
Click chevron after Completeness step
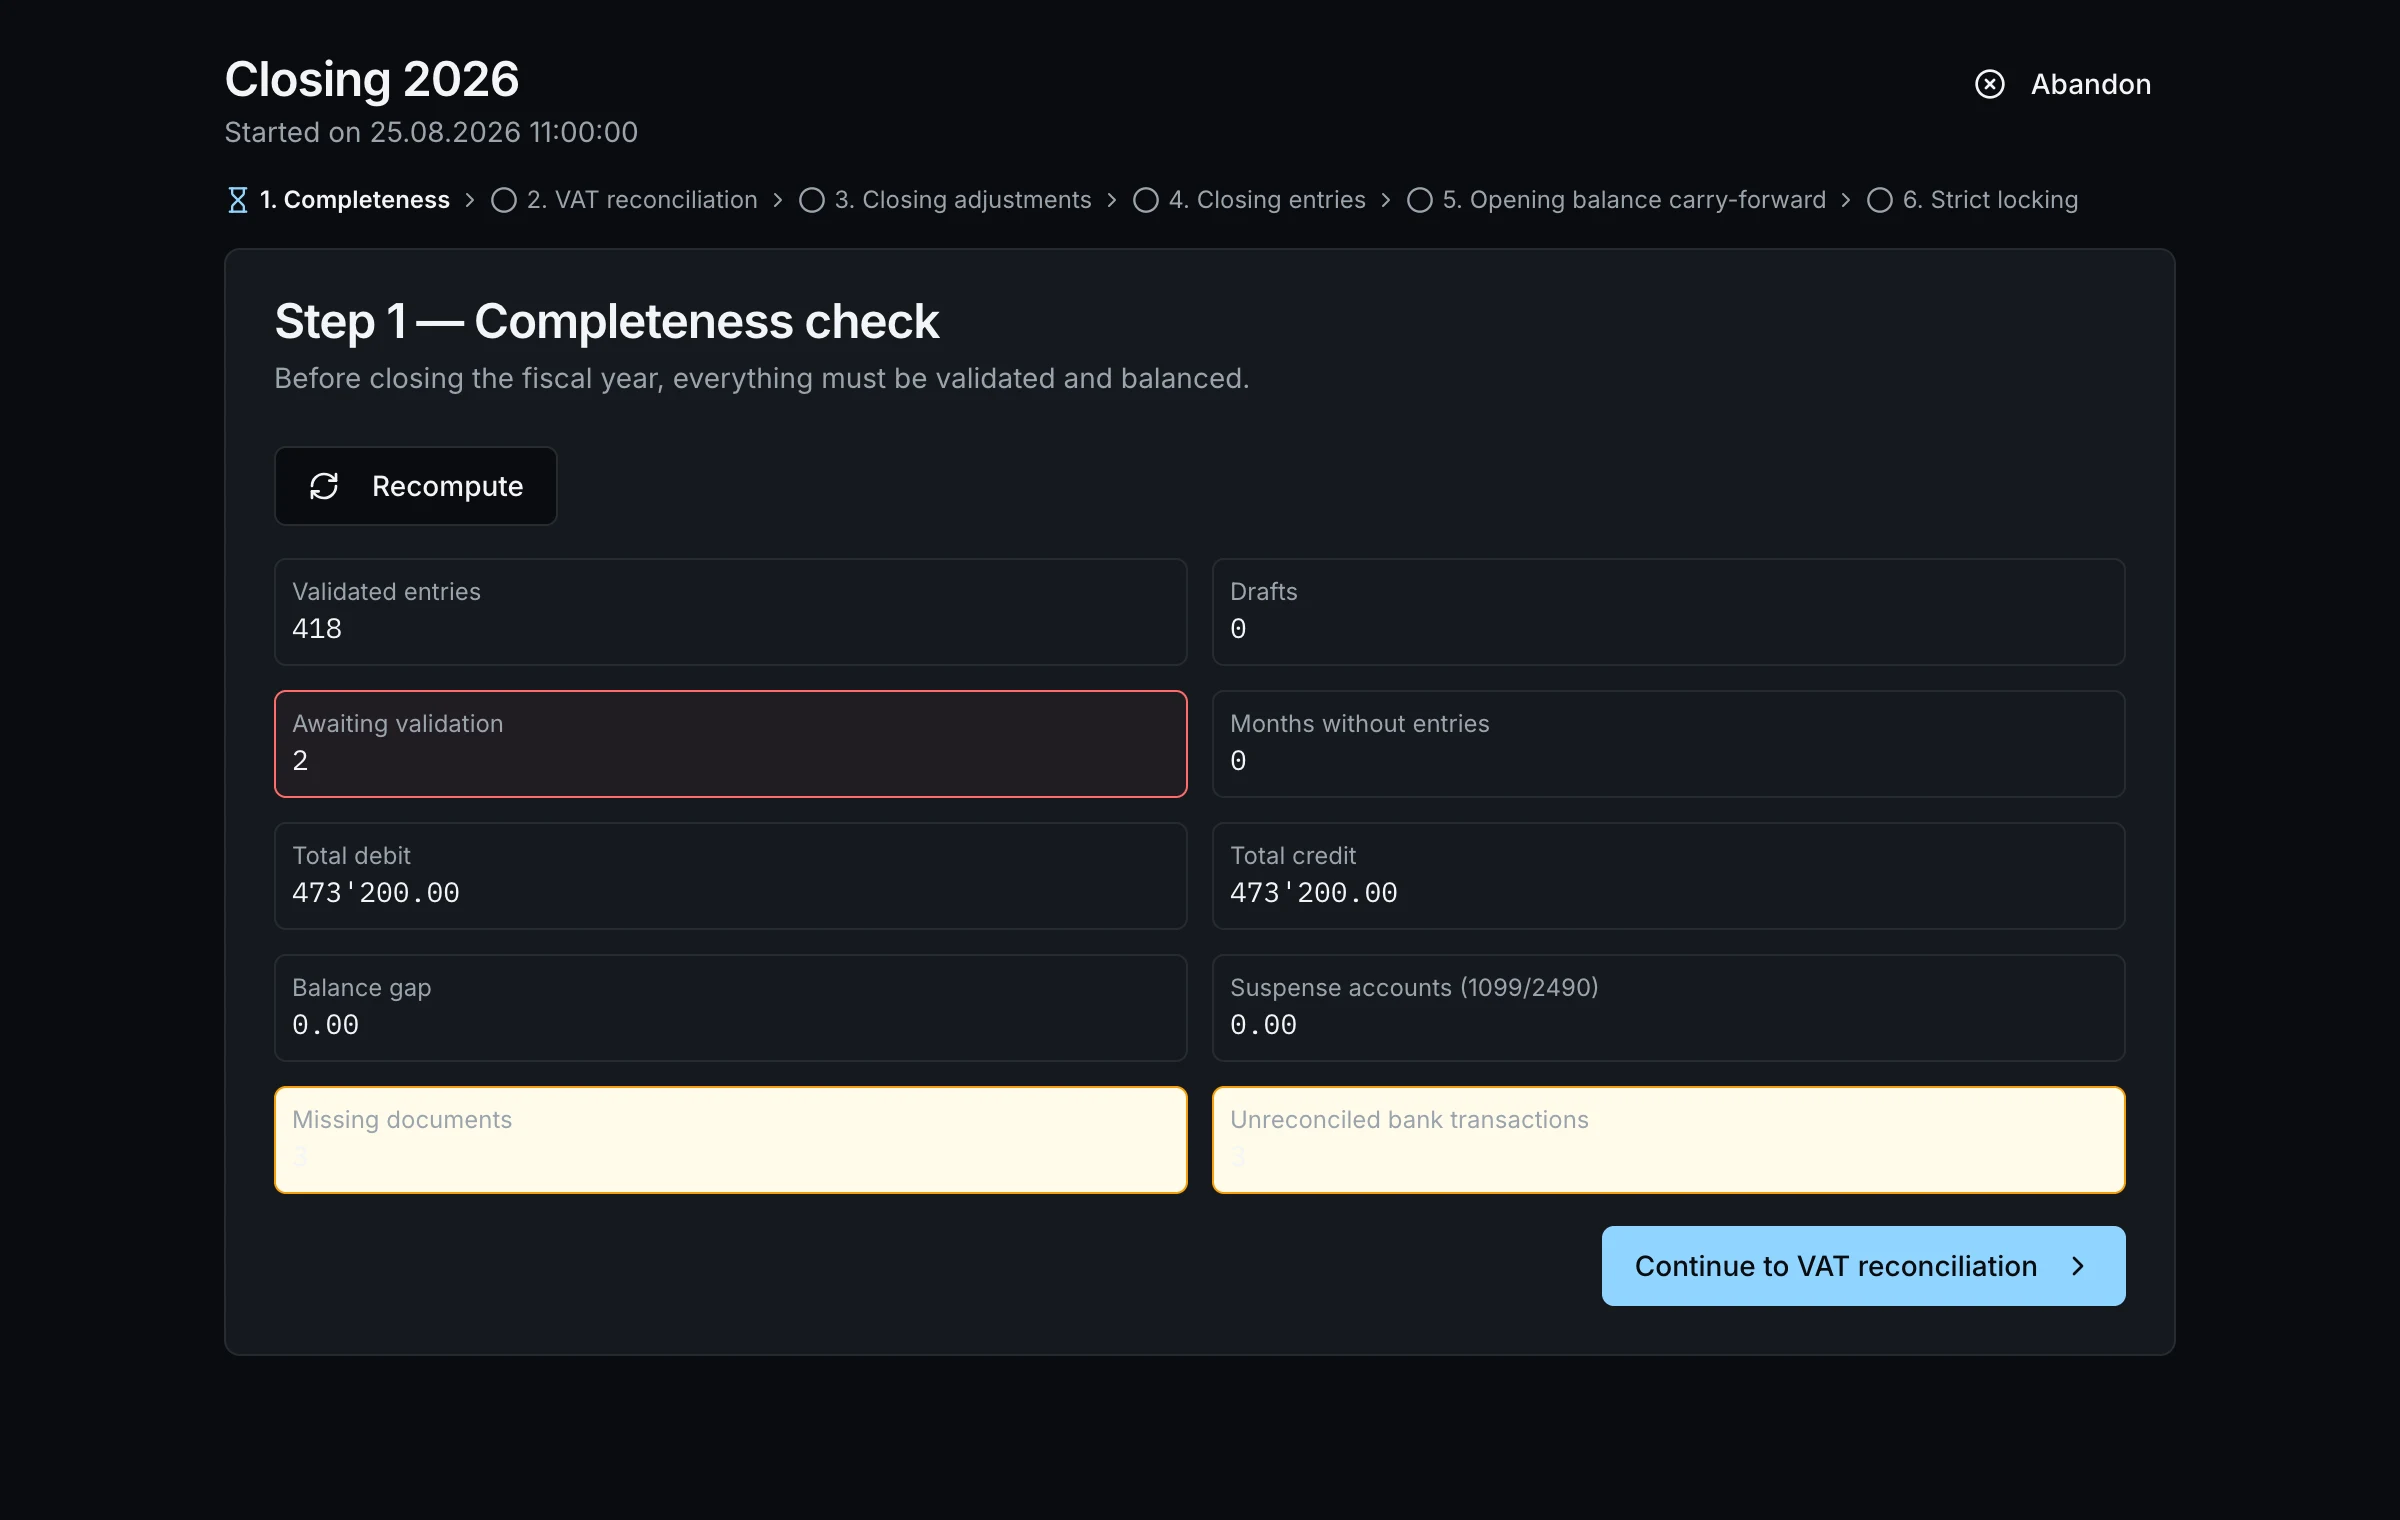(x=470, y=200)
